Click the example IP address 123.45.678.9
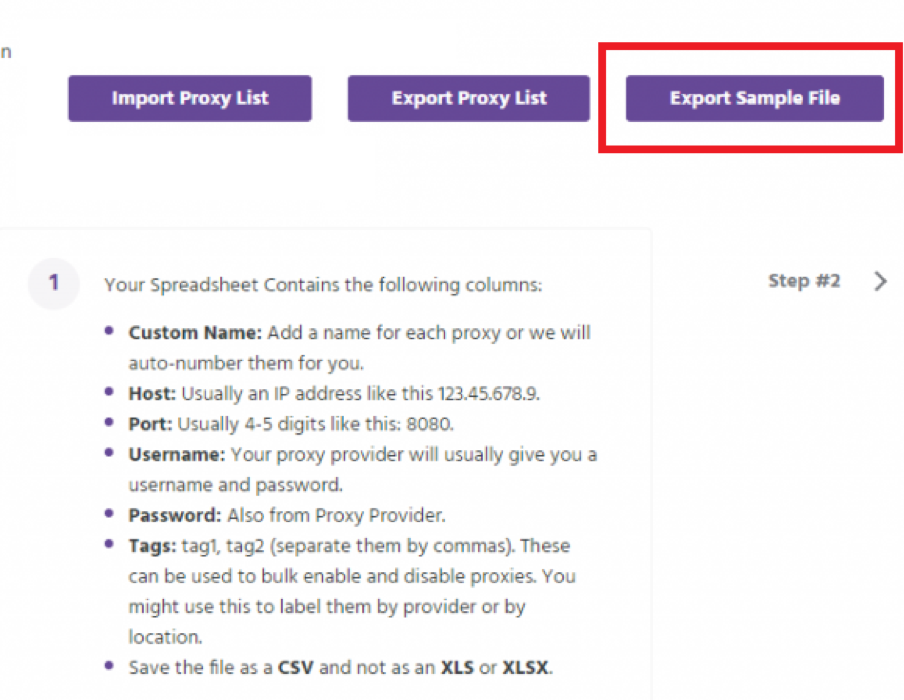 coord(488,393)
